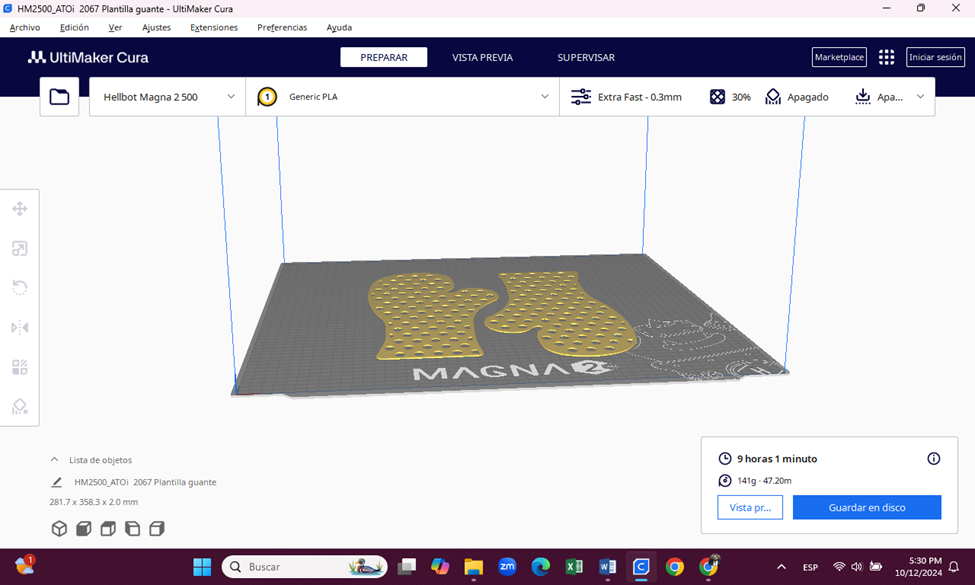Select the Per Model Settings tool
975x585 pixels.
tap(20, 367)
